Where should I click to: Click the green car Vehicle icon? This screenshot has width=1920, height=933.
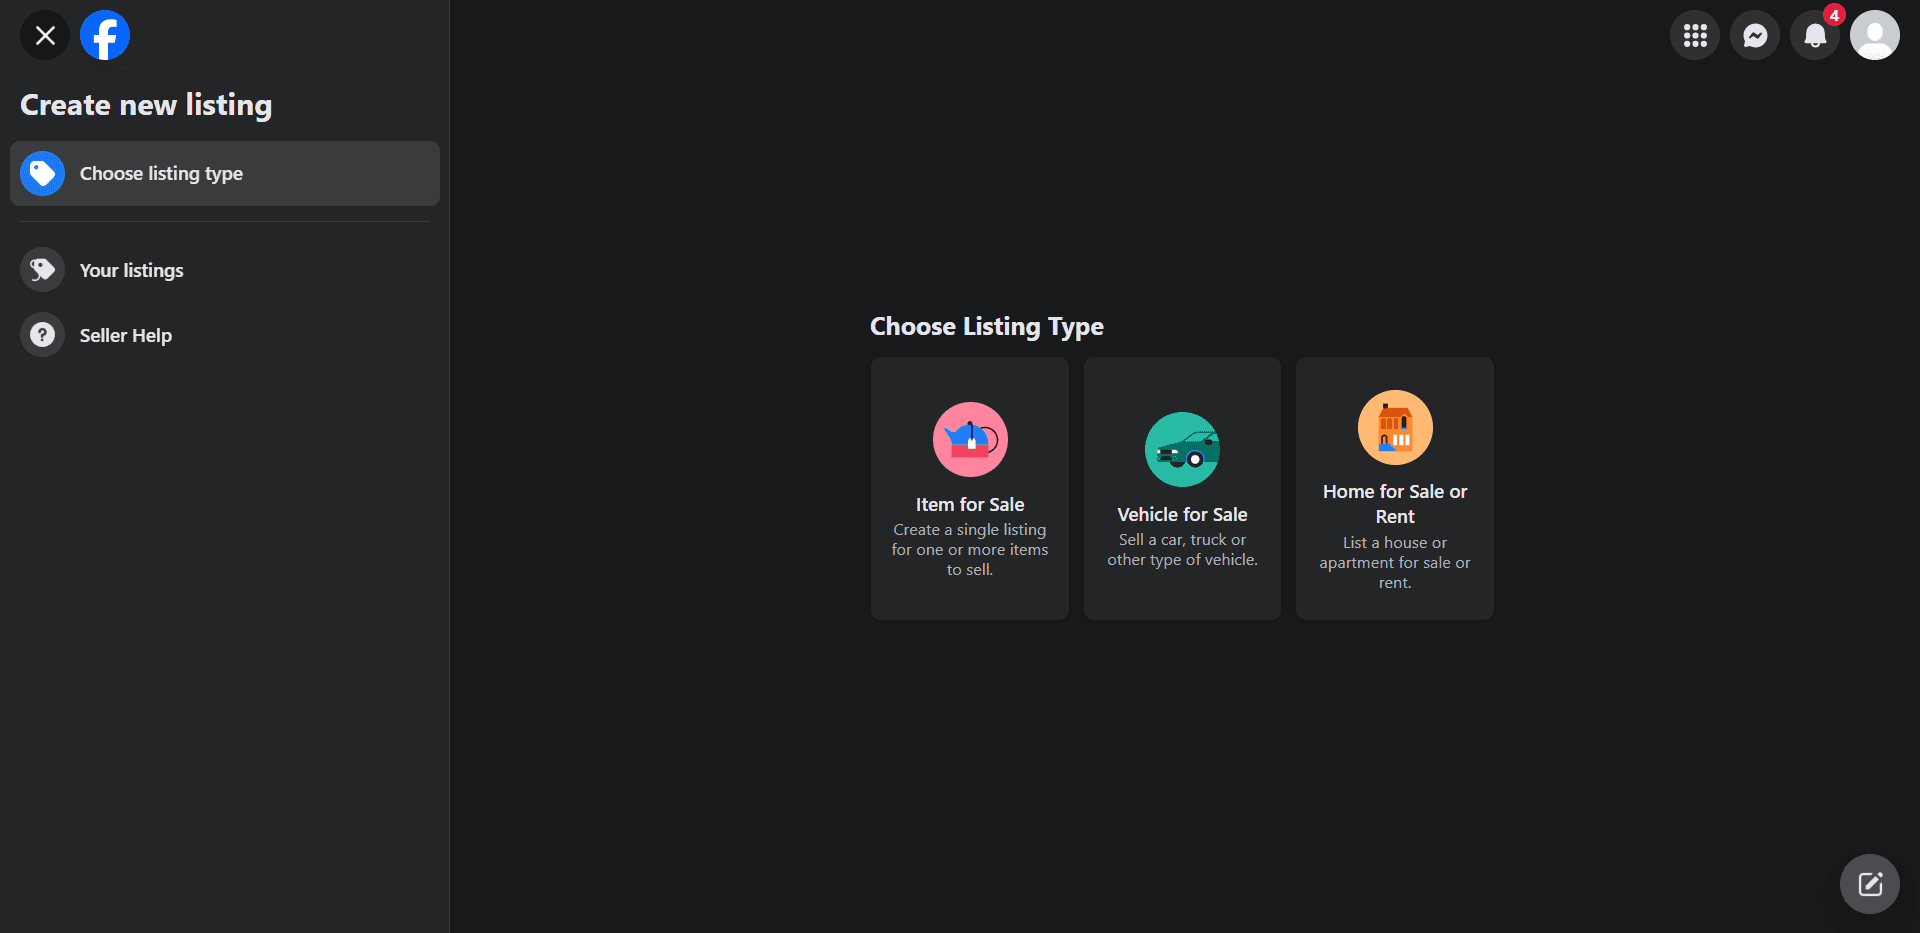click(1182, 449)
